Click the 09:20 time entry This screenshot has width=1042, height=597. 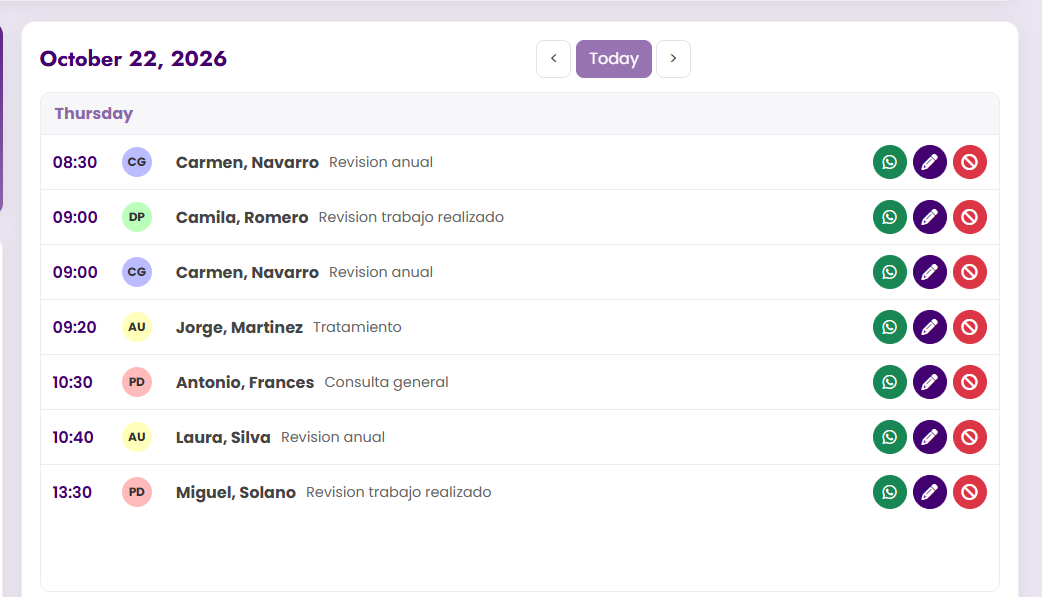tap(74, 327)
